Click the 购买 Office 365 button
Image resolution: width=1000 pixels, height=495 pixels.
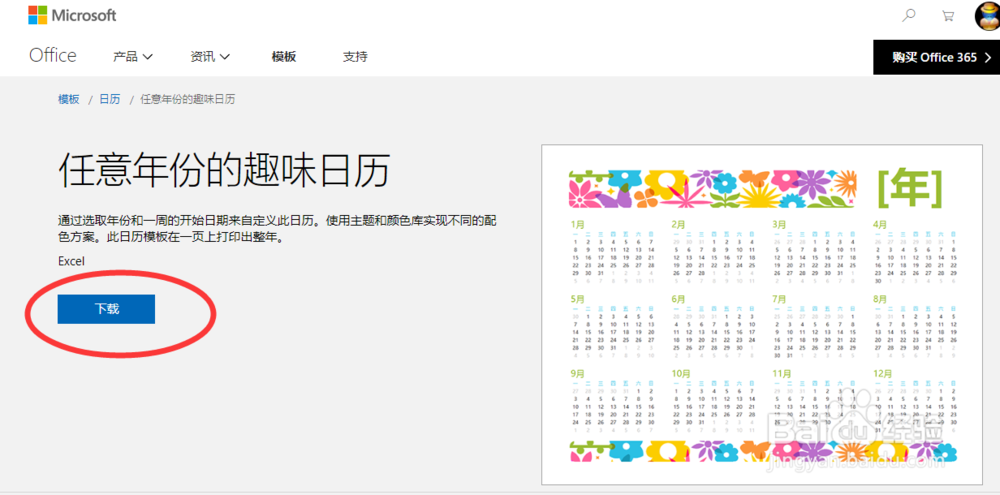(x=936, y=57)
